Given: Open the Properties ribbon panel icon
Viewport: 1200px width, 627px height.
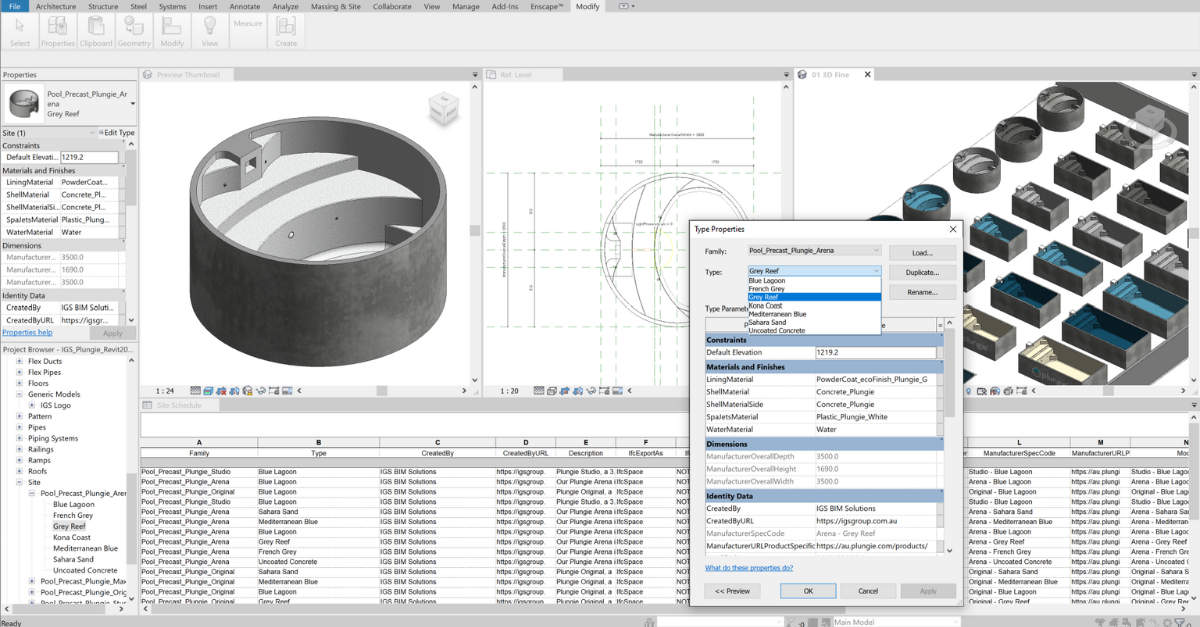Looking at the screenshot, I should [58, 30].
